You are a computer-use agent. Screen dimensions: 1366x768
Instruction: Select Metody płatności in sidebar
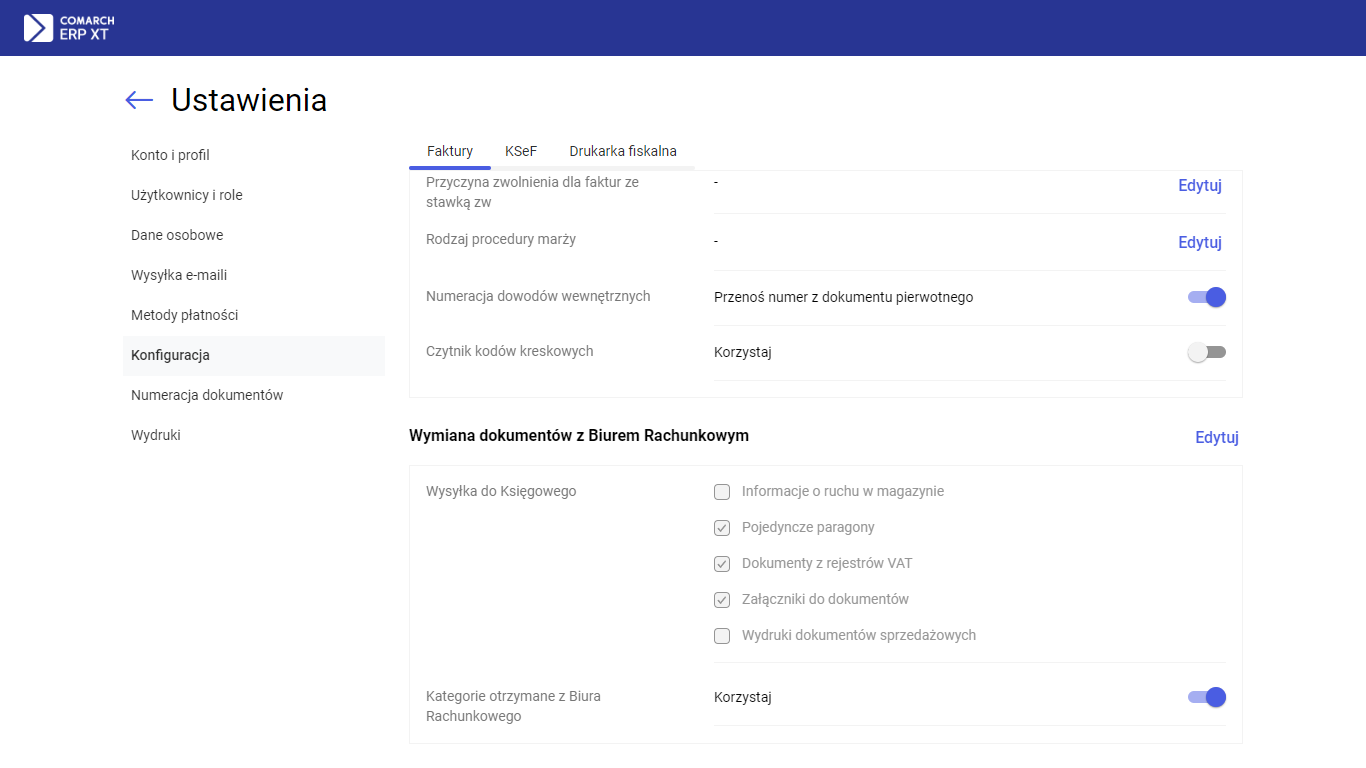click(x=184, y=315)
